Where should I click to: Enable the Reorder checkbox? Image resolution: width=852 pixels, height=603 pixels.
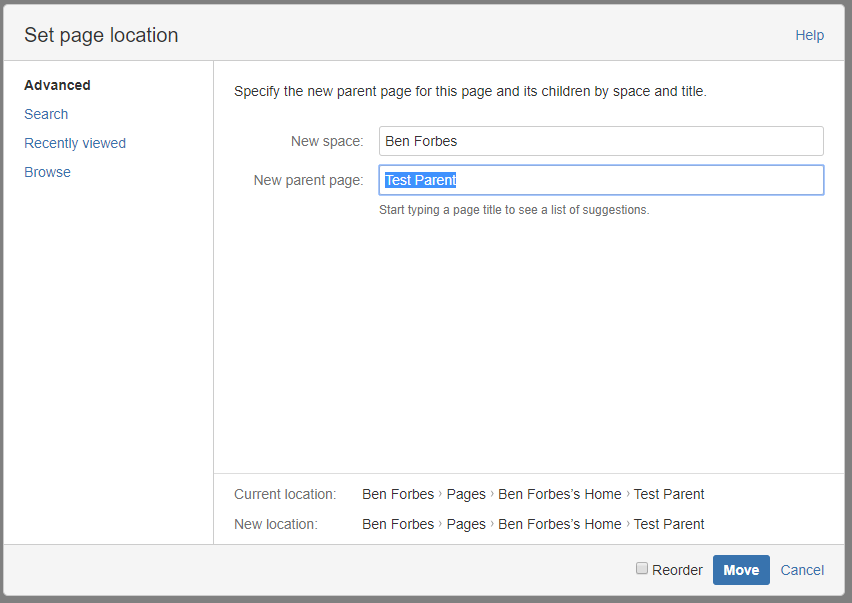642,568
